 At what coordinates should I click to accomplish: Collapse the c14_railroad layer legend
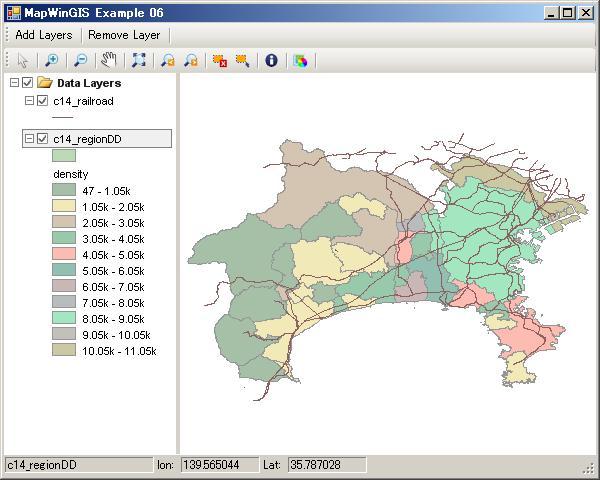(x=30, y=101)
